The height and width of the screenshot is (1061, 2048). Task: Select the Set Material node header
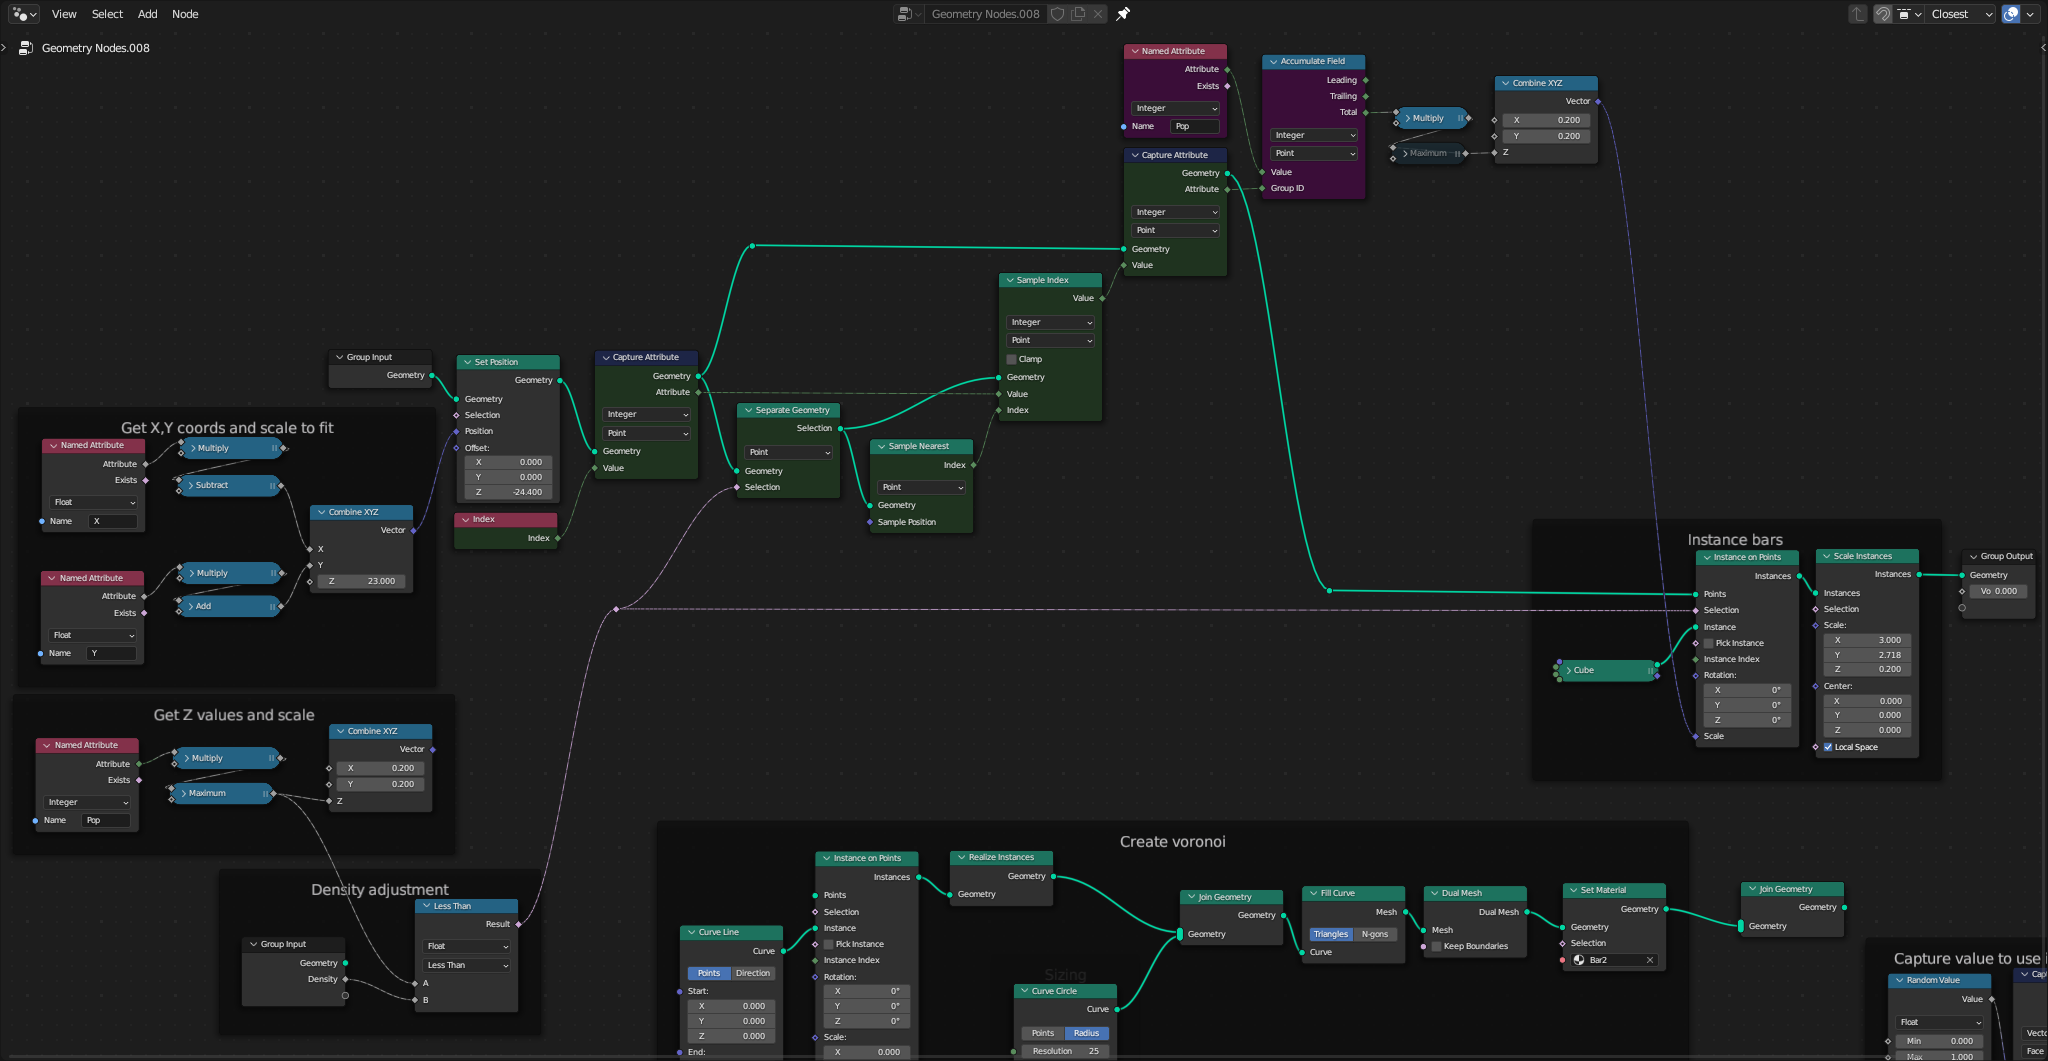pyautogui.click(x=1614, y=890)
